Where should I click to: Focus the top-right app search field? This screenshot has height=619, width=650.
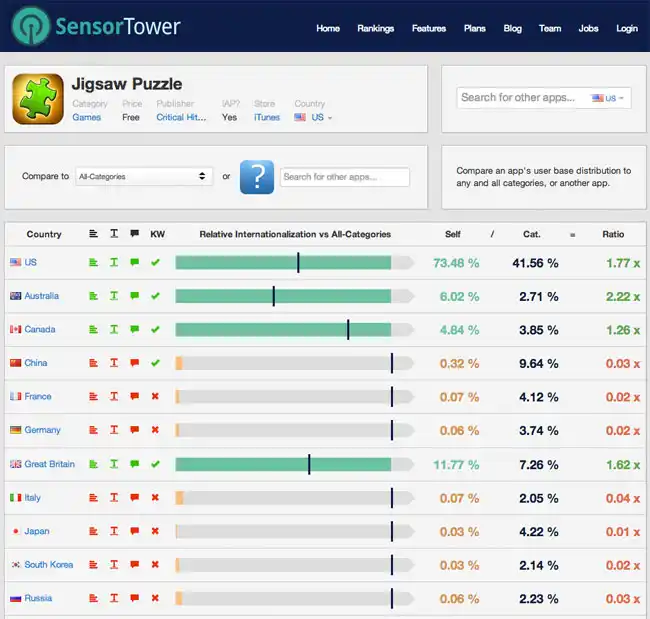tap(544, 98)
